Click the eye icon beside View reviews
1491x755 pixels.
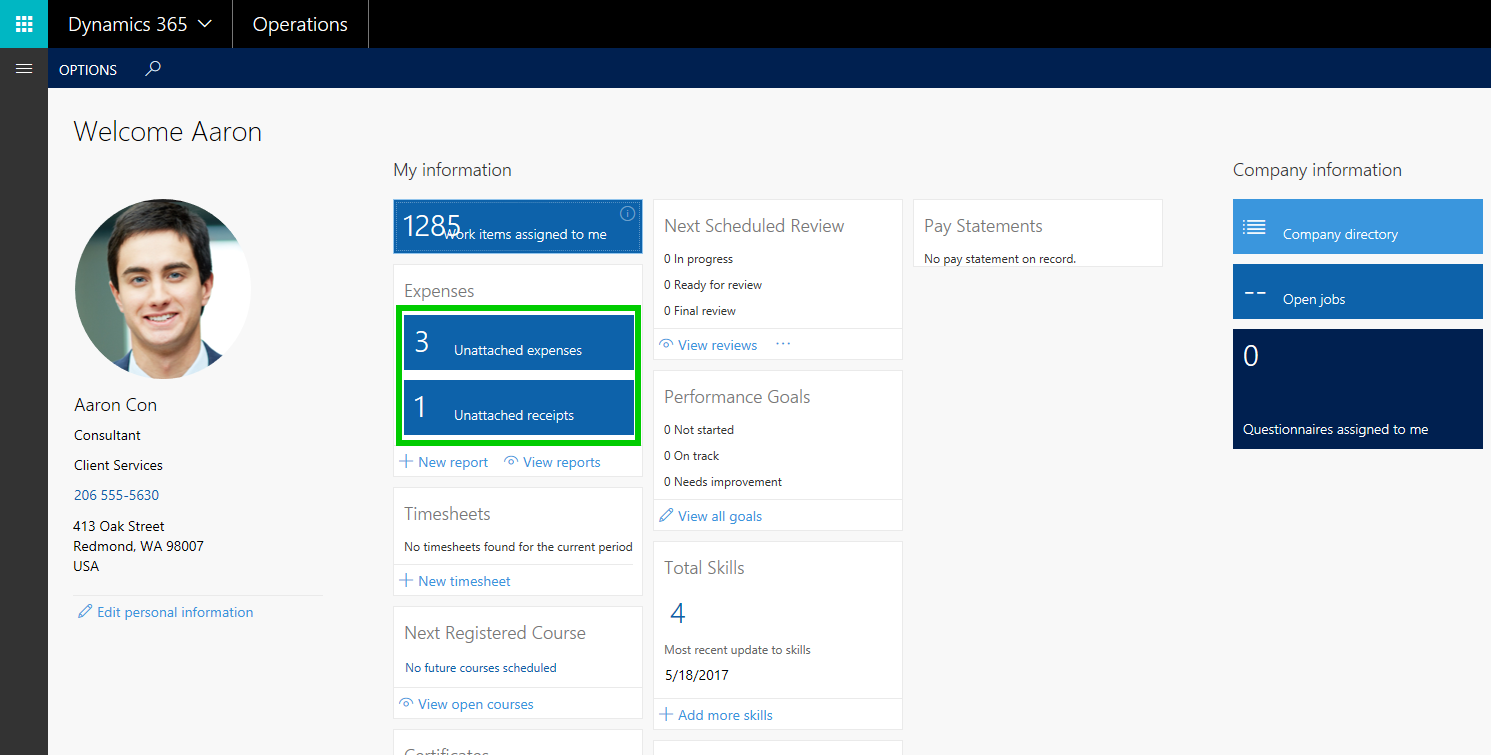tap(666, 345)
